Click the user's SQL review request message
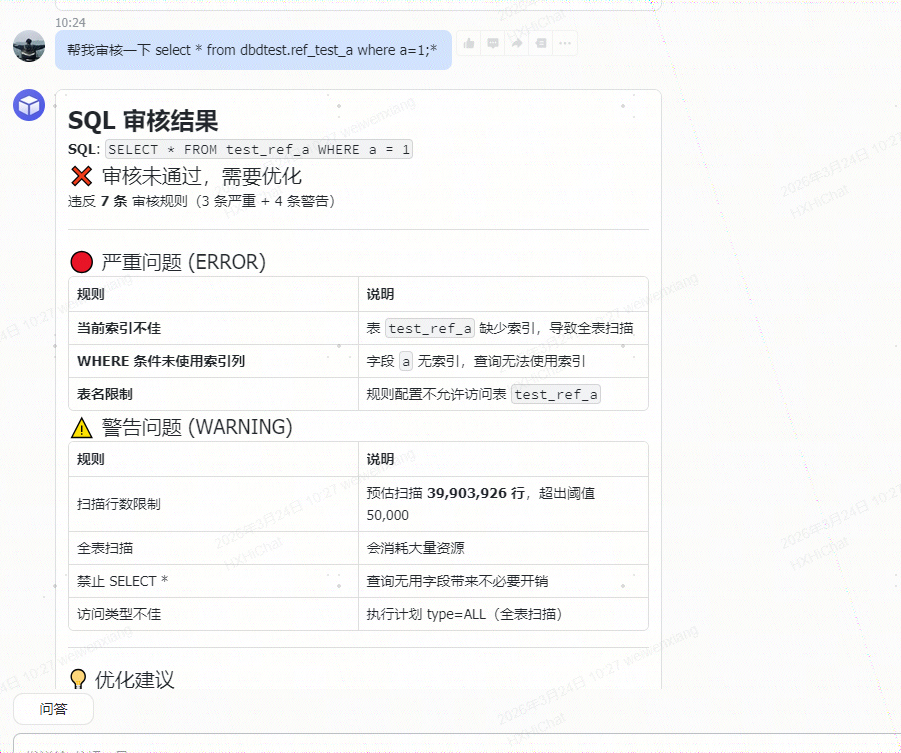901x753 pixels. coord(253,50)
